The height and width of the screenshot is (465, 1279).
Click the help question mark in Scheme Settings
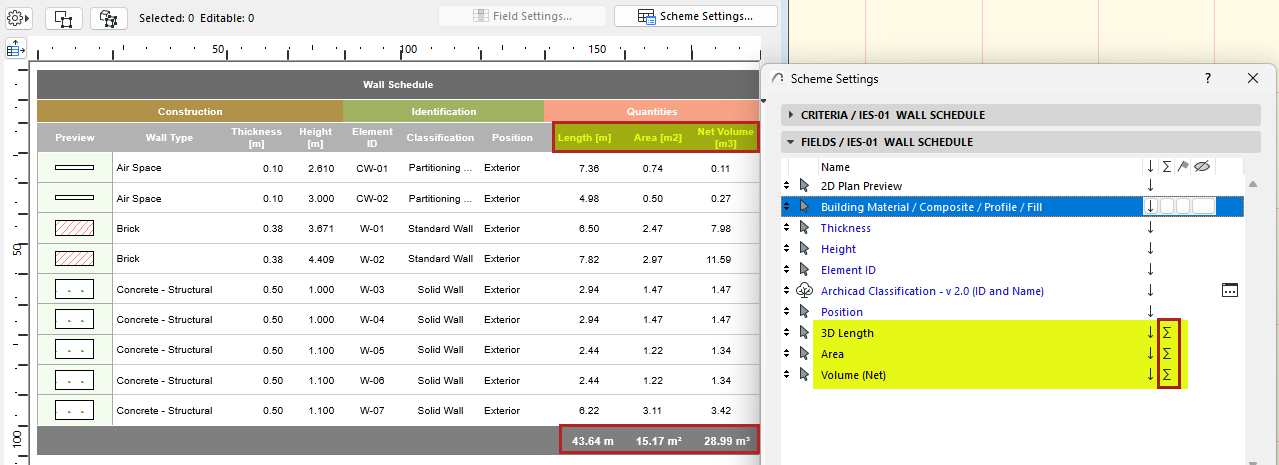1208,78
